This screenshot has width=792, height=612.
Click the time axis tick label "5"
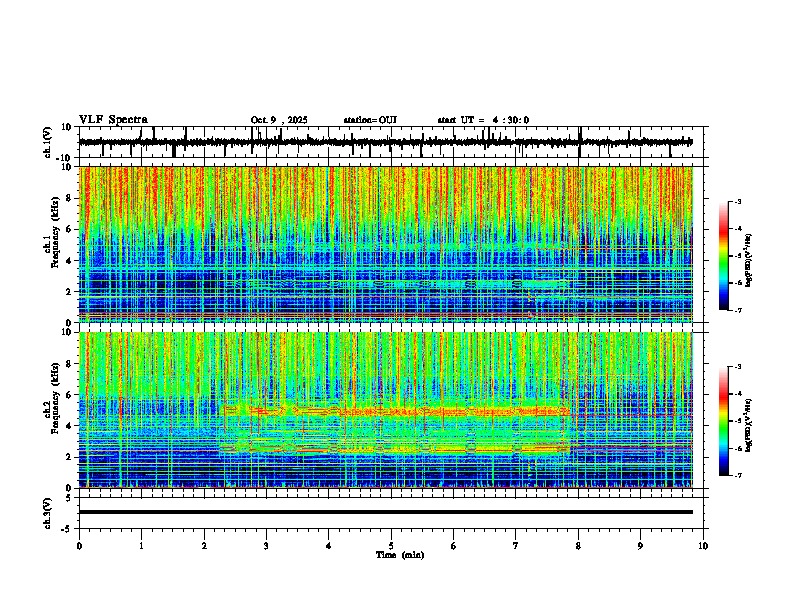click(391, 546)
